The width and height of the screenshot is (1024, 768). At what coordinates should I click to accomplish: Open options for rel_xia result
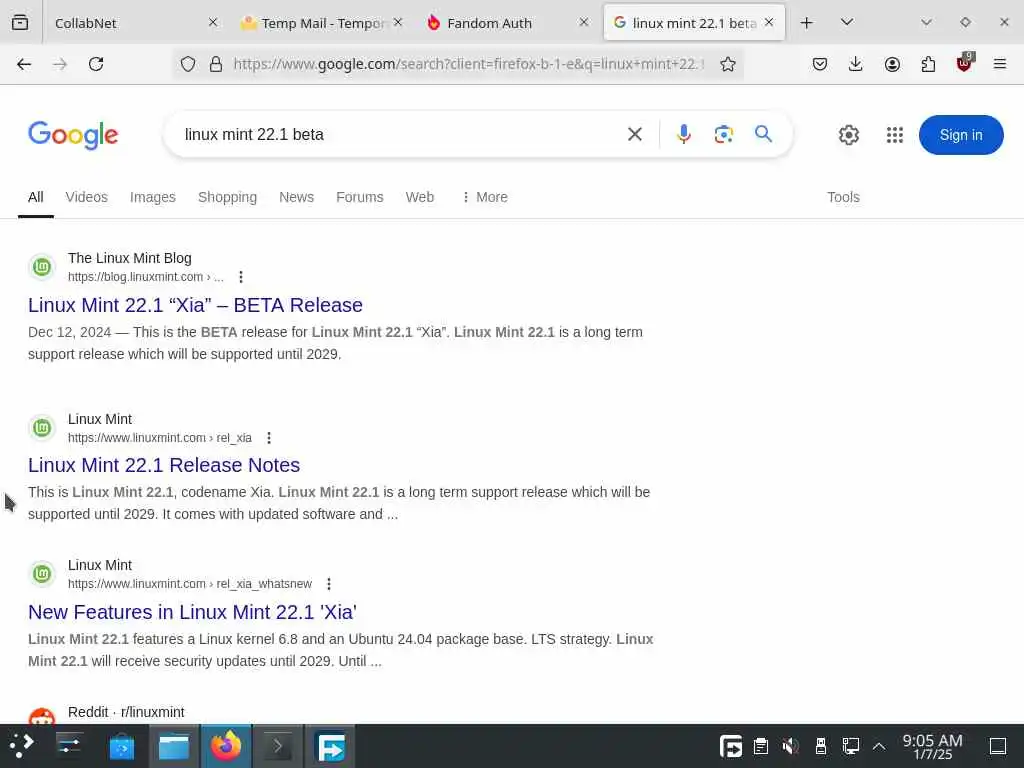click(269, 438)
